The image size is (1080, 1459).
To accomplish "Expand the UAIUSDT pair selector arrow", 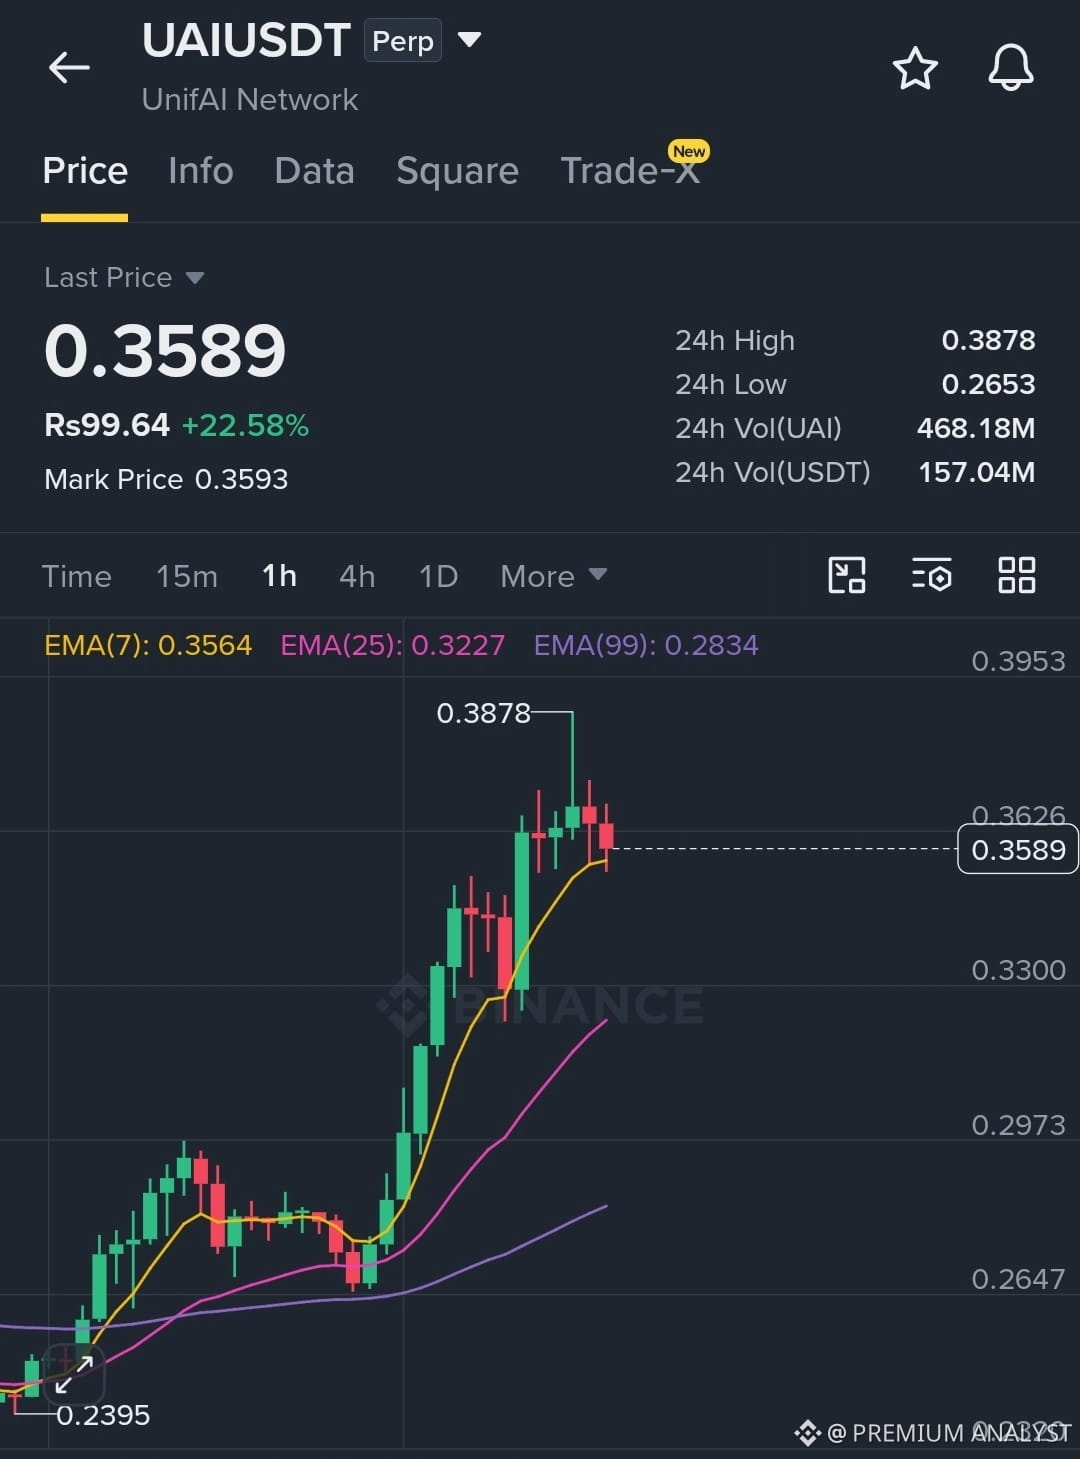I will [469, 40].
